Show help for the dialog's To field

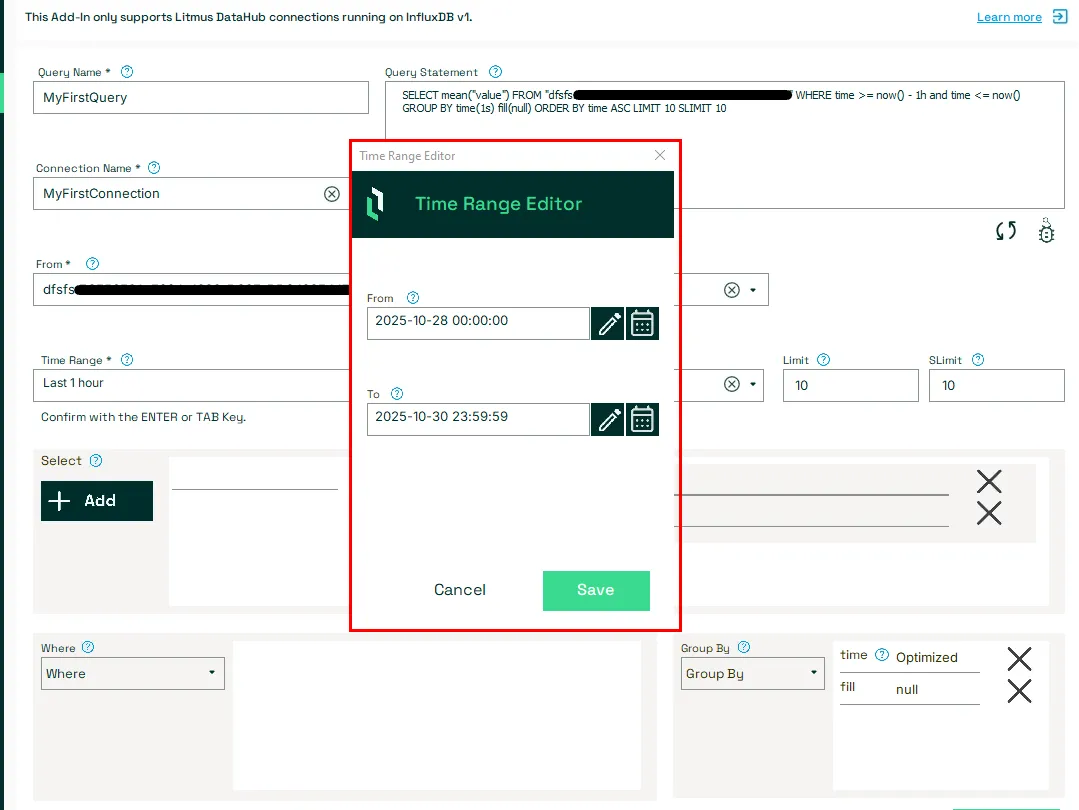tap(397, 394)
